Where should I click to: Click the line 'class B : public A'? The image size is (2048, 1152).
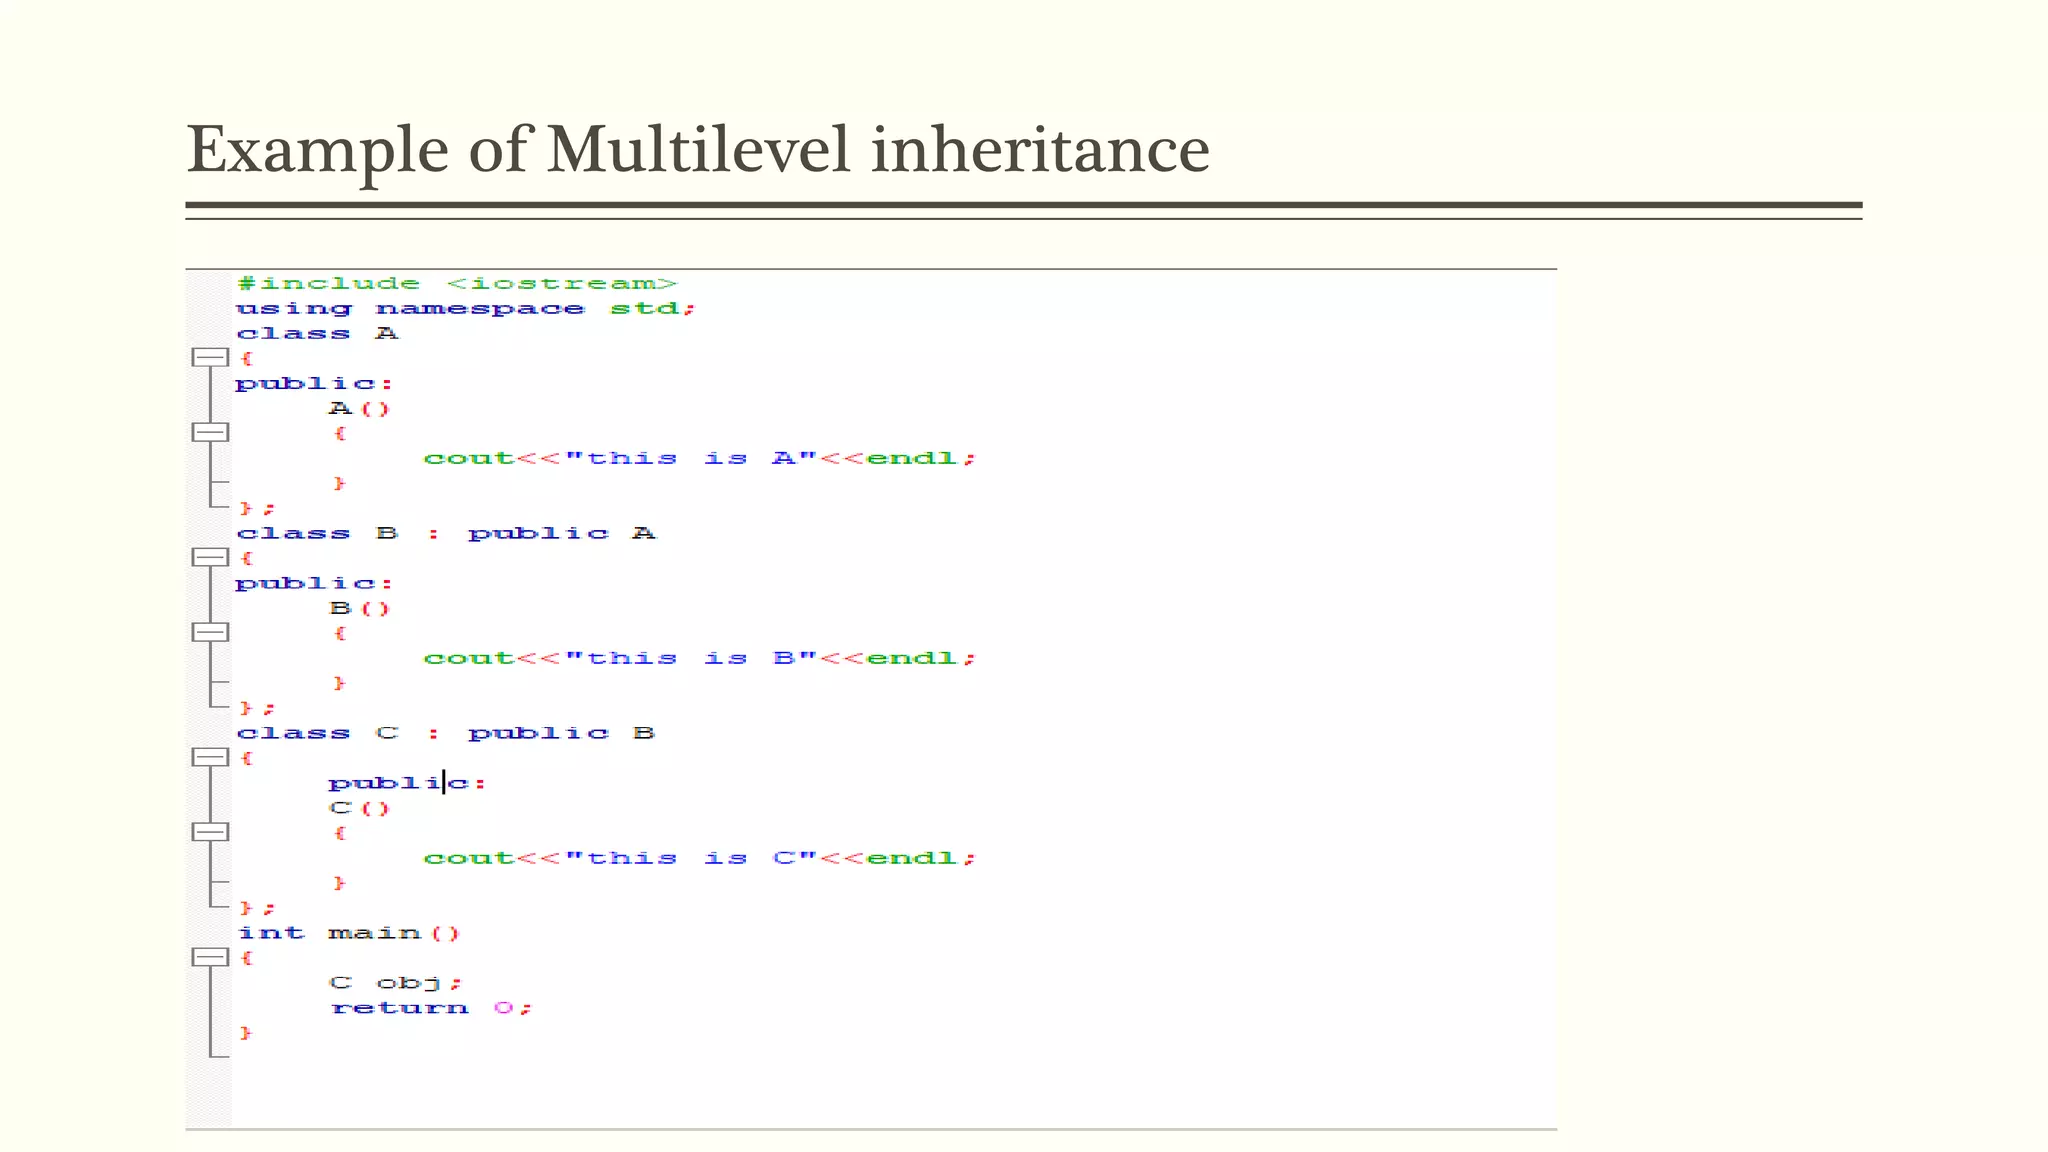pyautogui.click(x=446, y=533)
